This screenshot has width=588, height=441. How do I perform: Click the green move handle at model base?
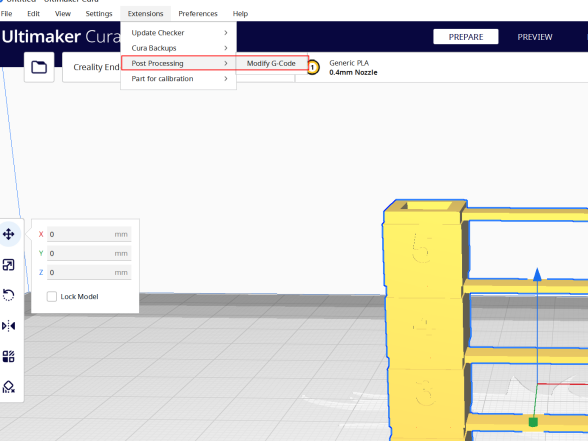coord(533,422)
